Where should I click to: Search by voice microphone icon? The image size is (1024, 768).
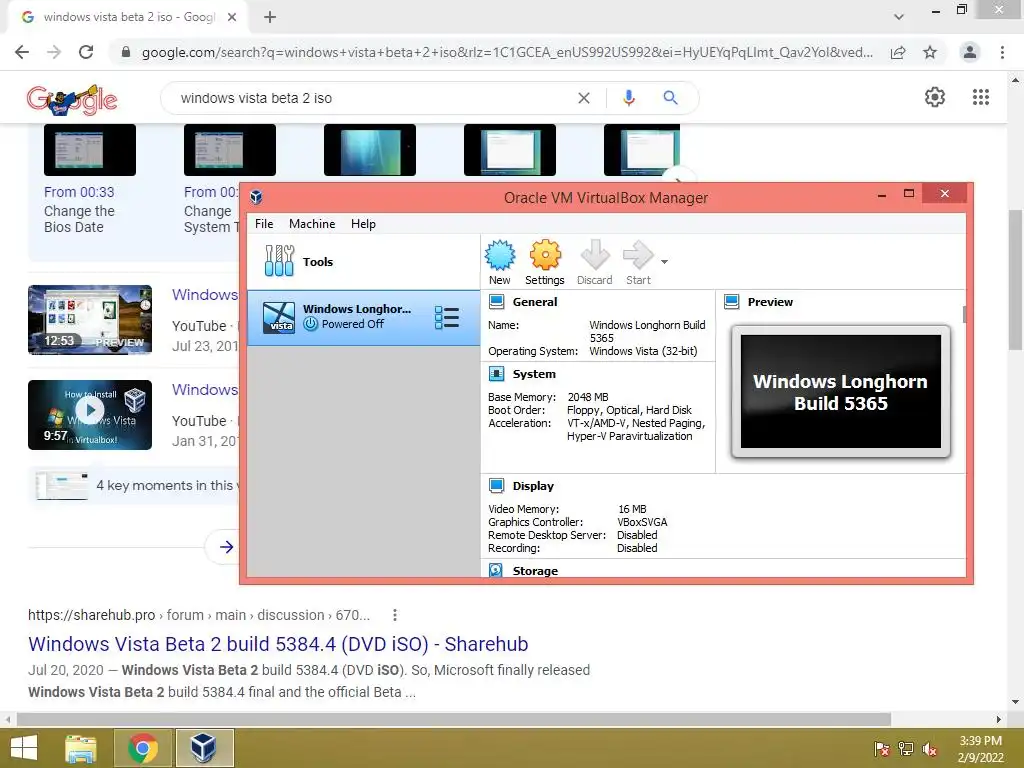coord(628,98)
